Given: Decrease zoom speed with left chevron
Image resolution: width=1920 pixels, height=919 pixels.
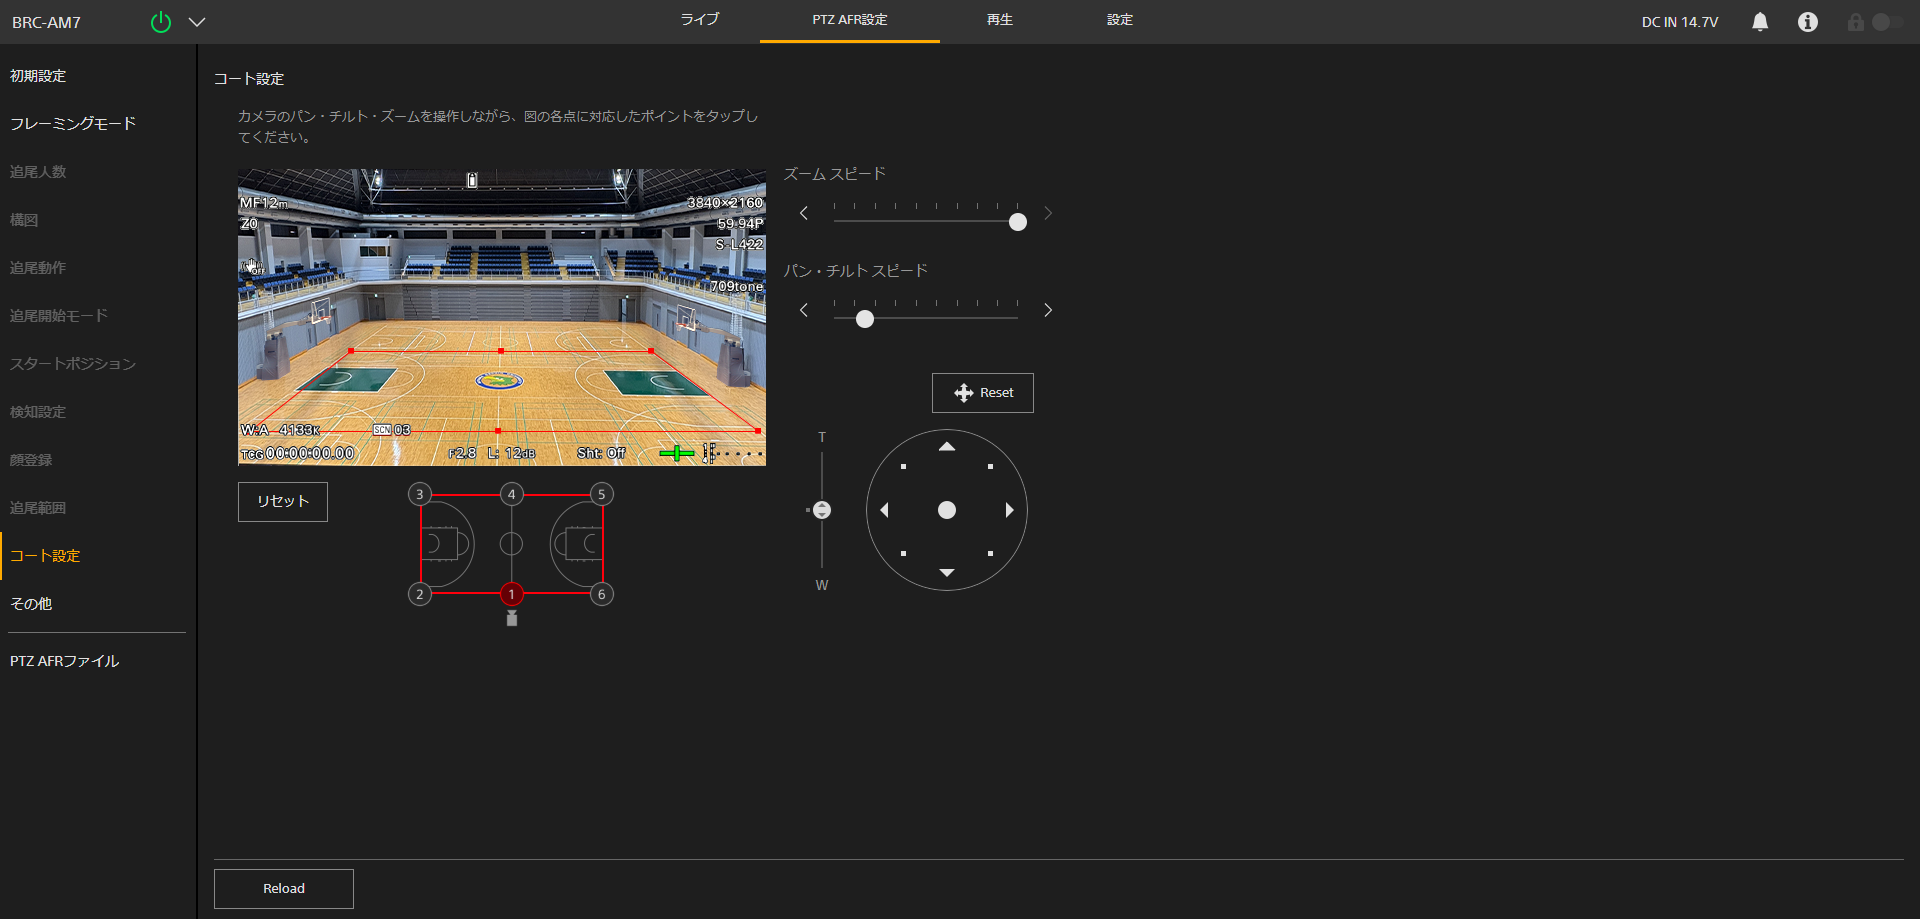Looking at the screenshot, I should pyautogui.click(x=804, y=213).
